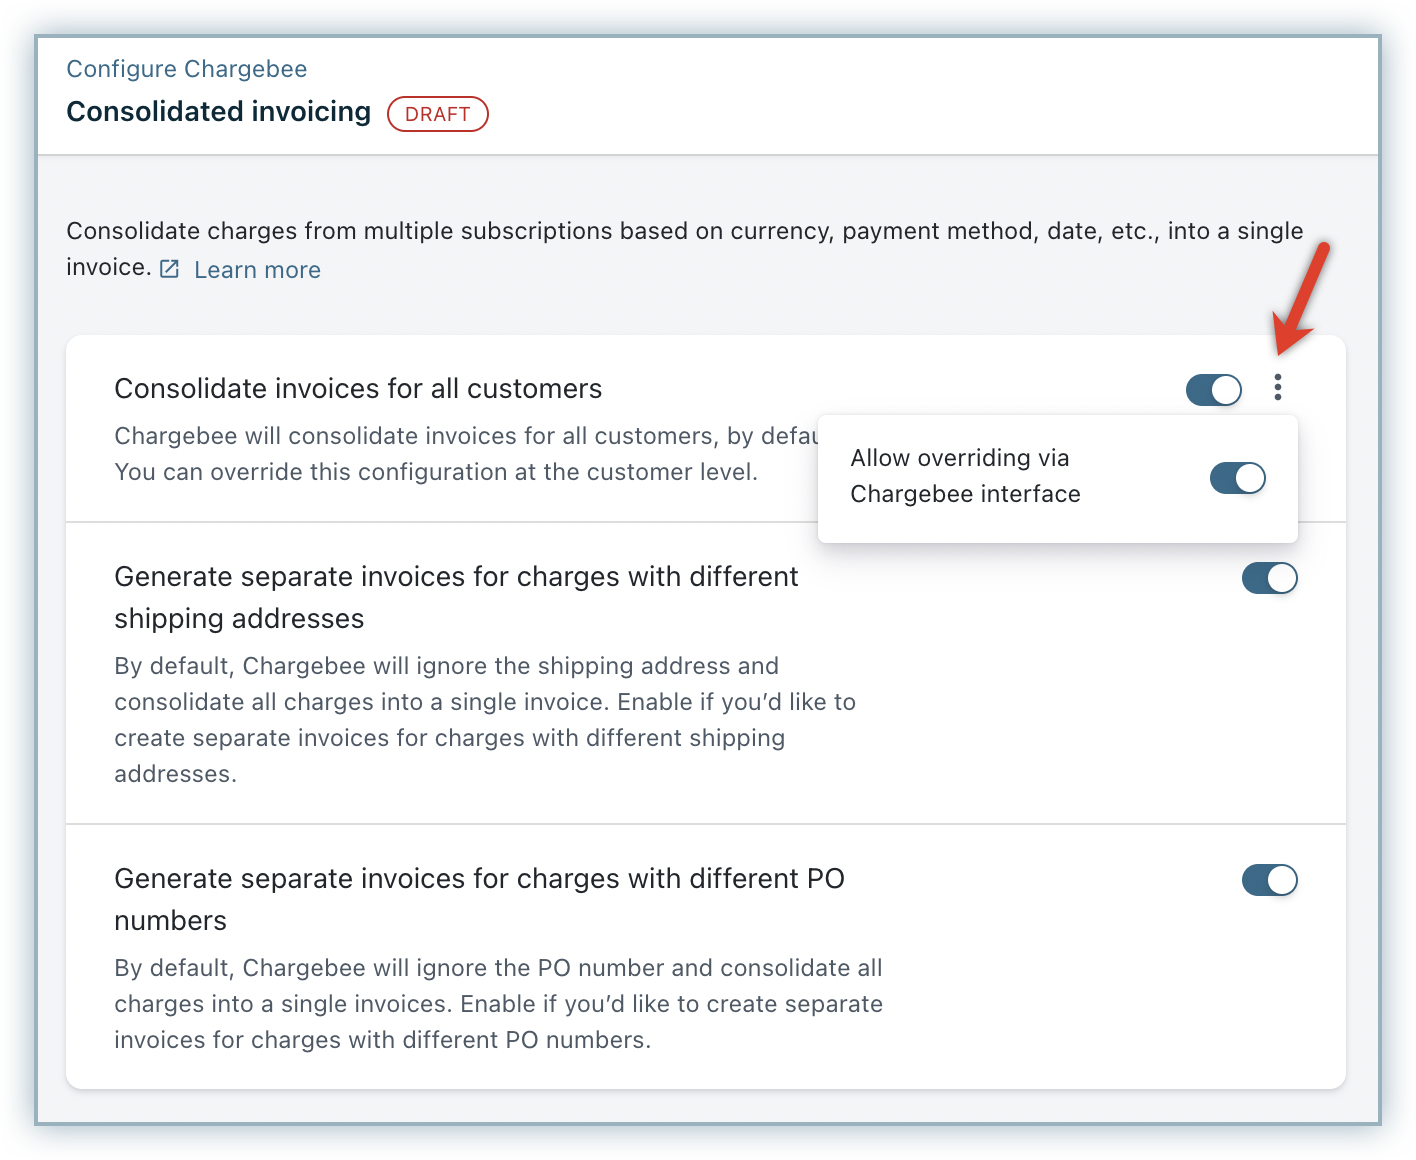Open the three-dot options menu
The height and width of the screenshot is (1160, 1416).
coord(1277,387)
